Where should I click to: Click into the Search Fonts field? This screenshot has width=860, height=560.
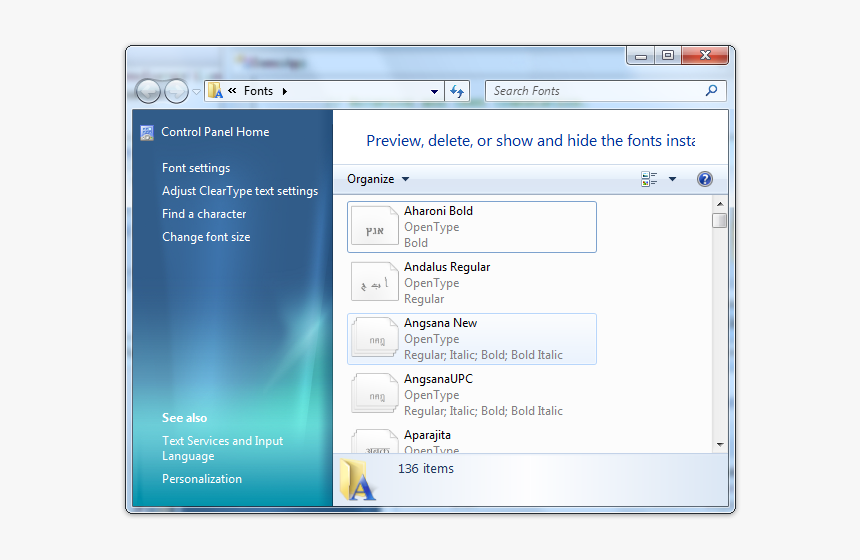pos(606,91)
